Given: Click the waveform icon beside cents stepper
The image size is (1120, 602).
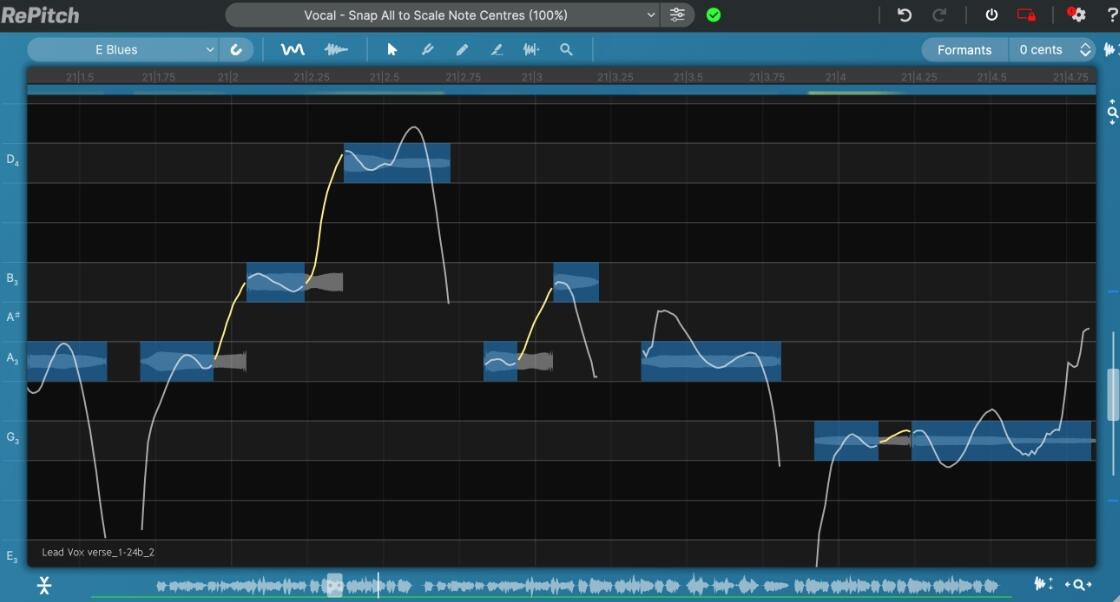Looking at the screenshot, I should (x=1110, y=49).
